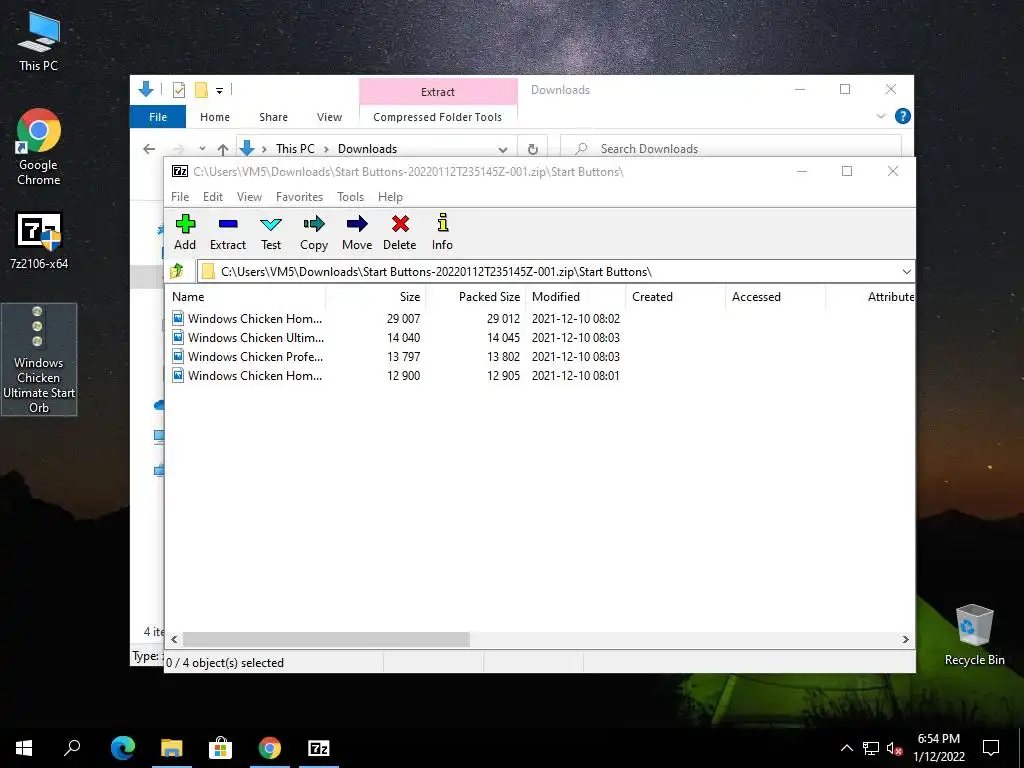Open Compressed Folder Tools tab in Explorer

pyautogui.click(x=438, y=117)
